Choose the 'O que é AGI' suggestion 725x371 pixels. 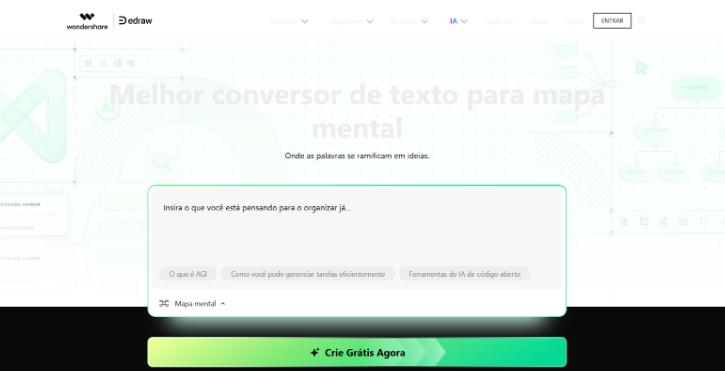188,274
